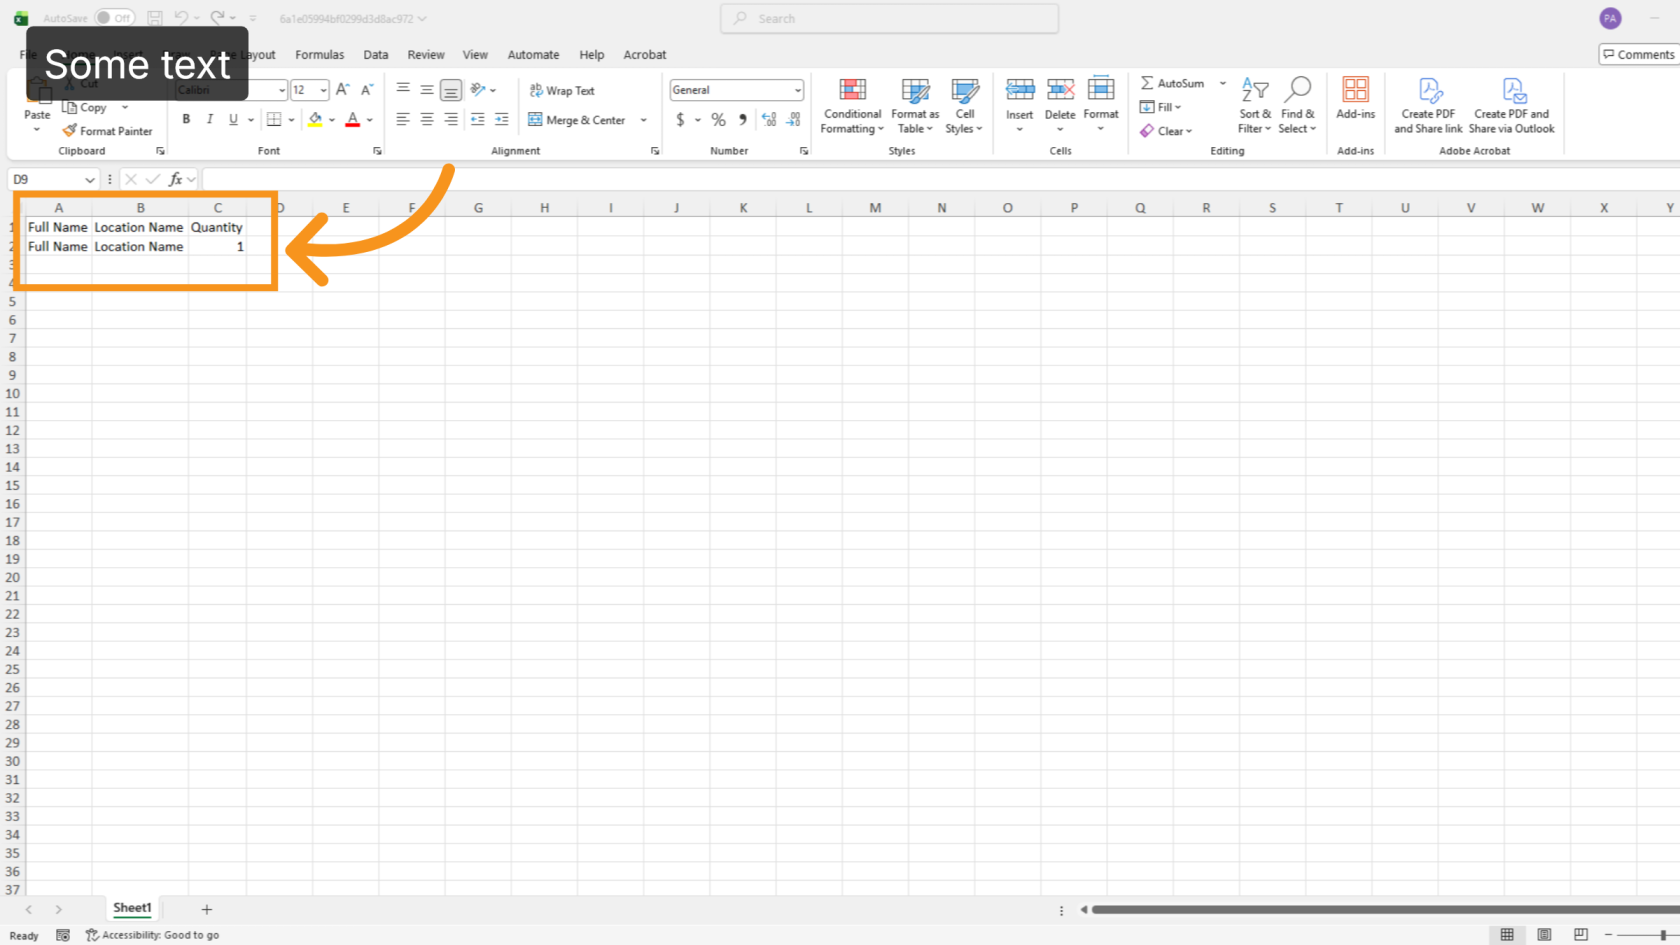The height and width of the screenshot is (945, 1680).
Task: Toggle bold formatting
Action: (186, 119)
